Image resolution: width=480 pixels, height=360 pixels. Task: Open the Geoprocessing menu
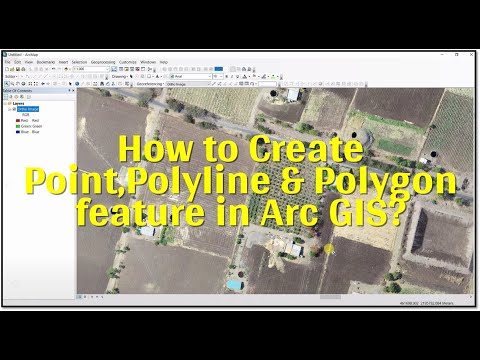click(103, 62)
